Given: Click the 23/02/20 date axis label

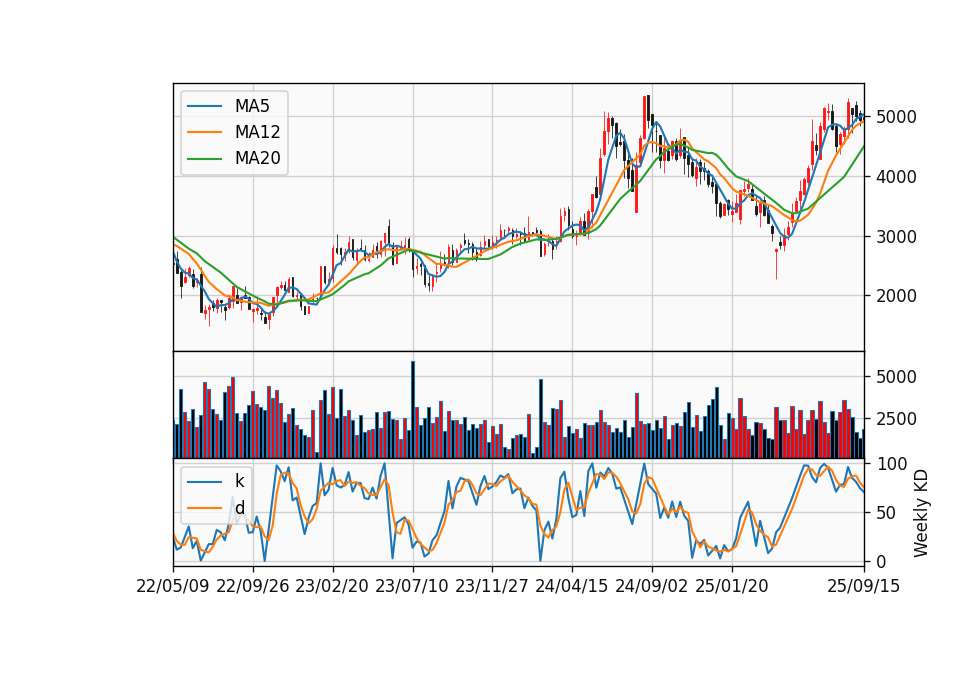Looking at the screenshot, I should pyautogui.click(x=332, y=587).
